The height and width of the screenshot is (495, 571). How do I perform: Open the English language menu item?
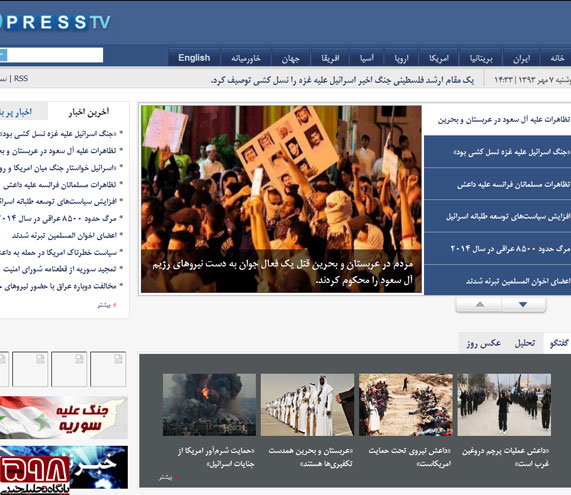[194, 58]
